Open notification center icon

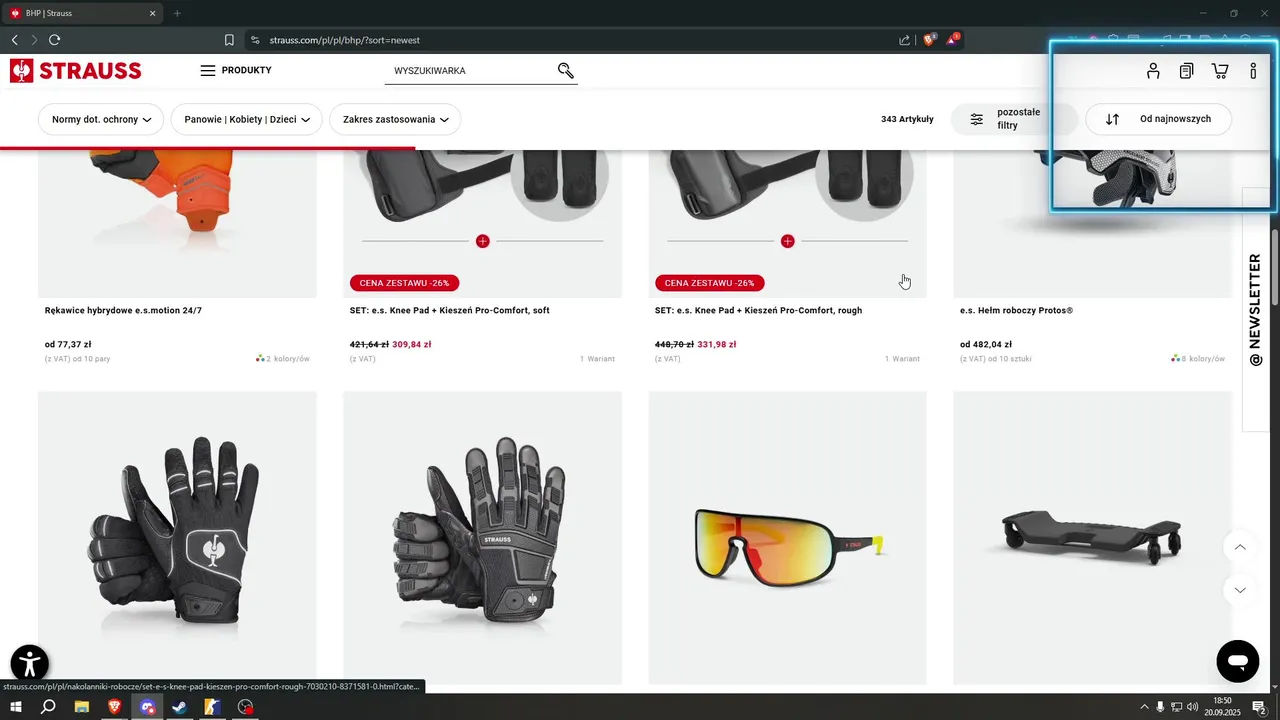point(1259,707)
